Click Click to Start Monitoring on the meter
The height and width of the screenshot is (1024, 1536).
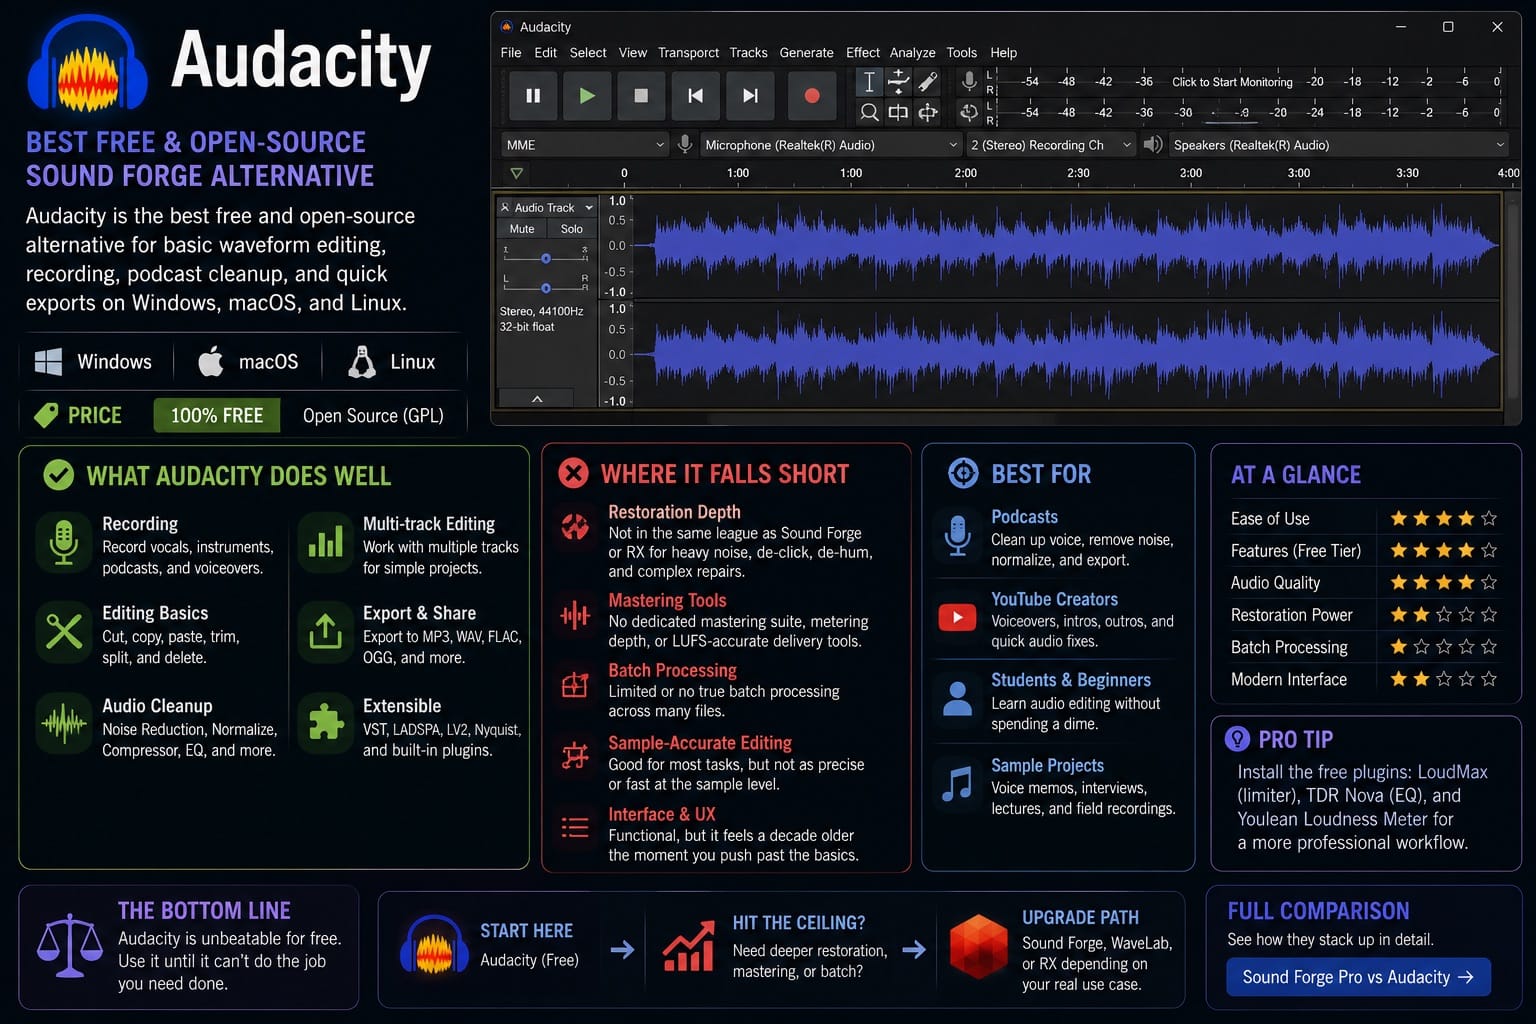(x=1232, y=82)
